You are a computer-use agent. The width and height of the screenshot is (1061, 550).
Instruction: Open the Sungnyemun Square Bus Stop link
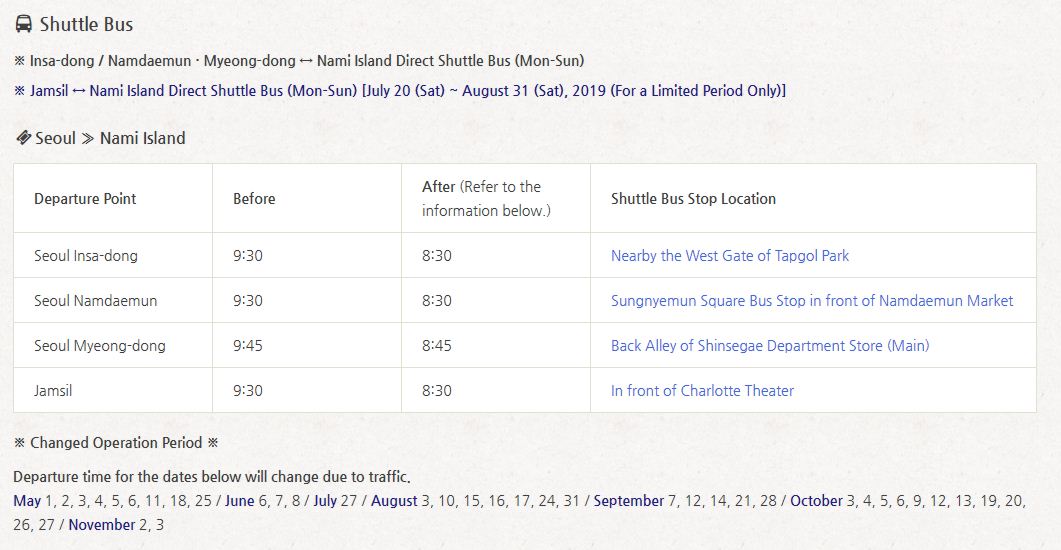tap(811, 301)
